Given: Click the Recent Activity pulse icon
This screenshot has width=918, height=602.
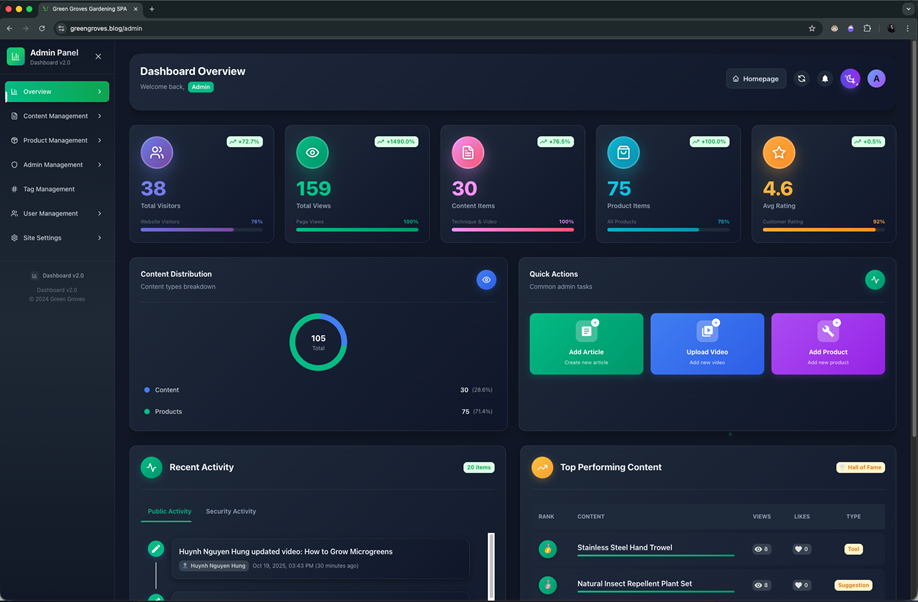Looking at the screenshot, I should pos(152,467).
